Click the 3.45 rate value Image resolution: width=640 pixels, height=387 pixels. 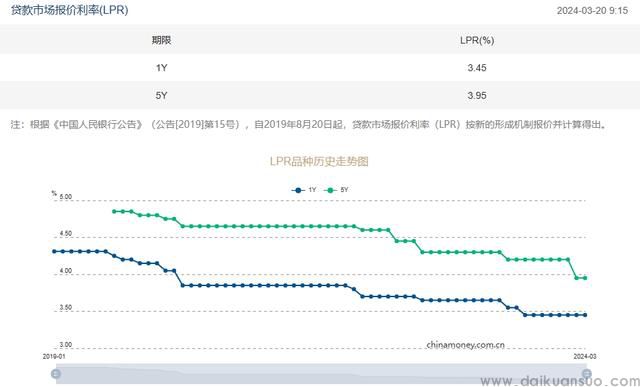coord(477,68)
